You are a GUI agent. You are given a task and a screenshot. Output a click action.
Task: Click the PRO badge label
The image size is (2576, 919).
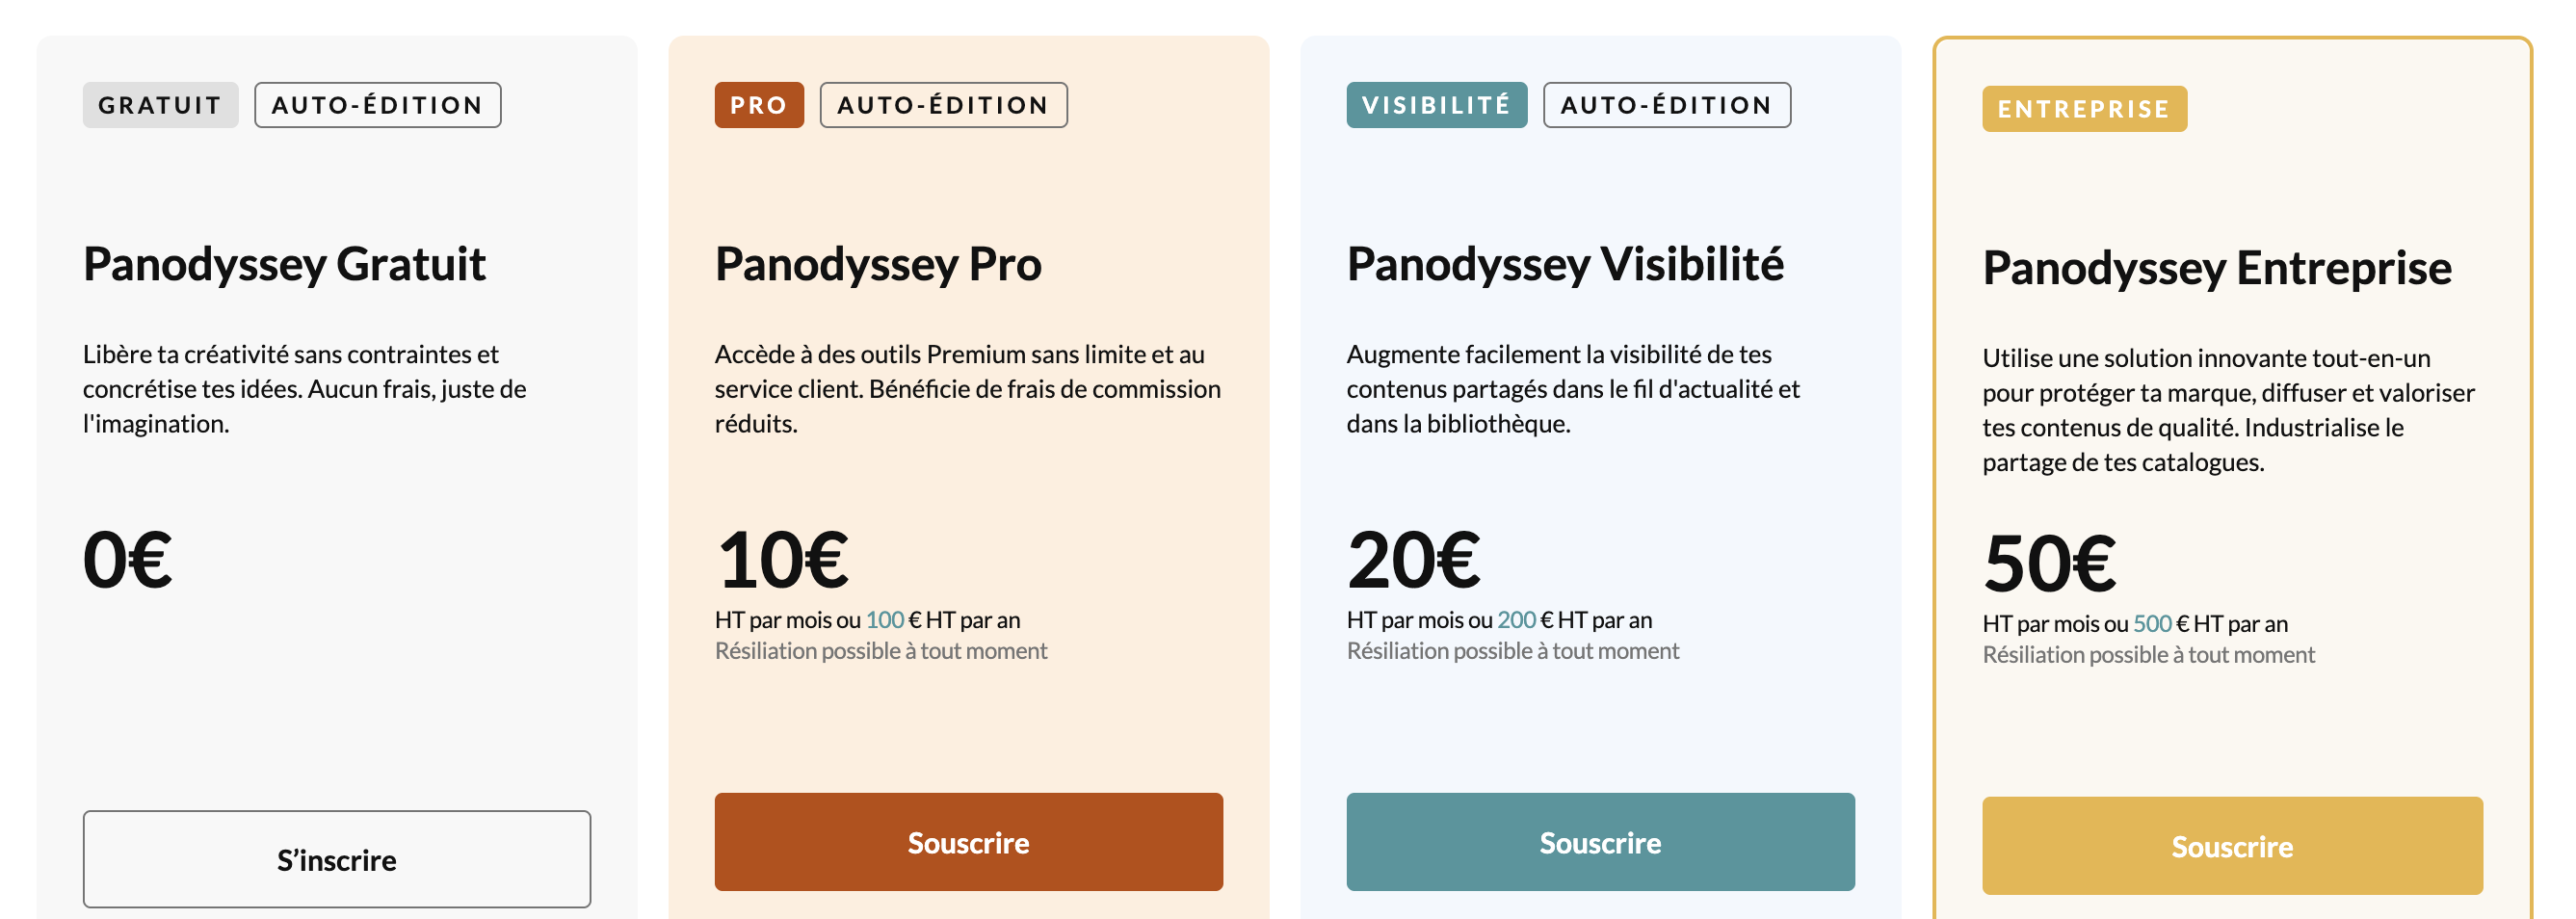click(759, 105)
